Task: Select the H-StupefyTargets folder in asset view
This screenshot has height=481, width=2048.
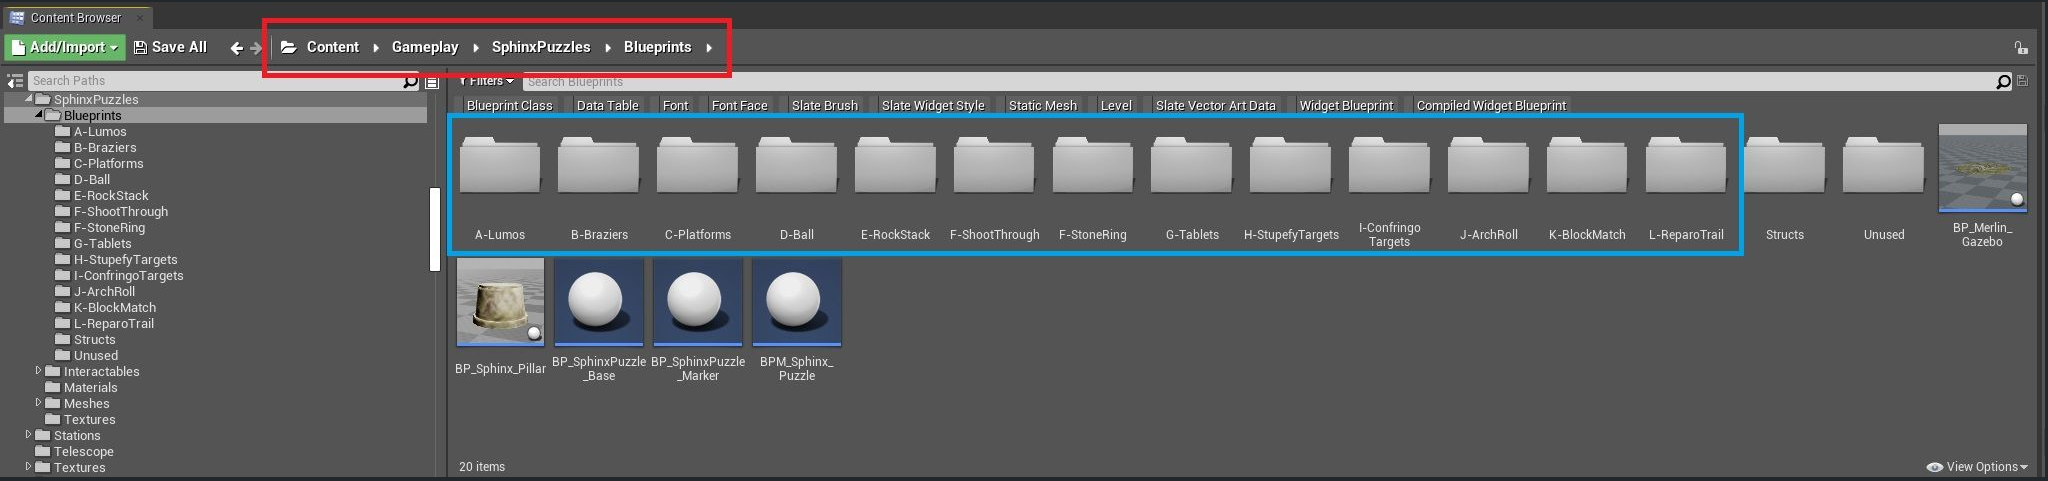Action: point(1291,166)
